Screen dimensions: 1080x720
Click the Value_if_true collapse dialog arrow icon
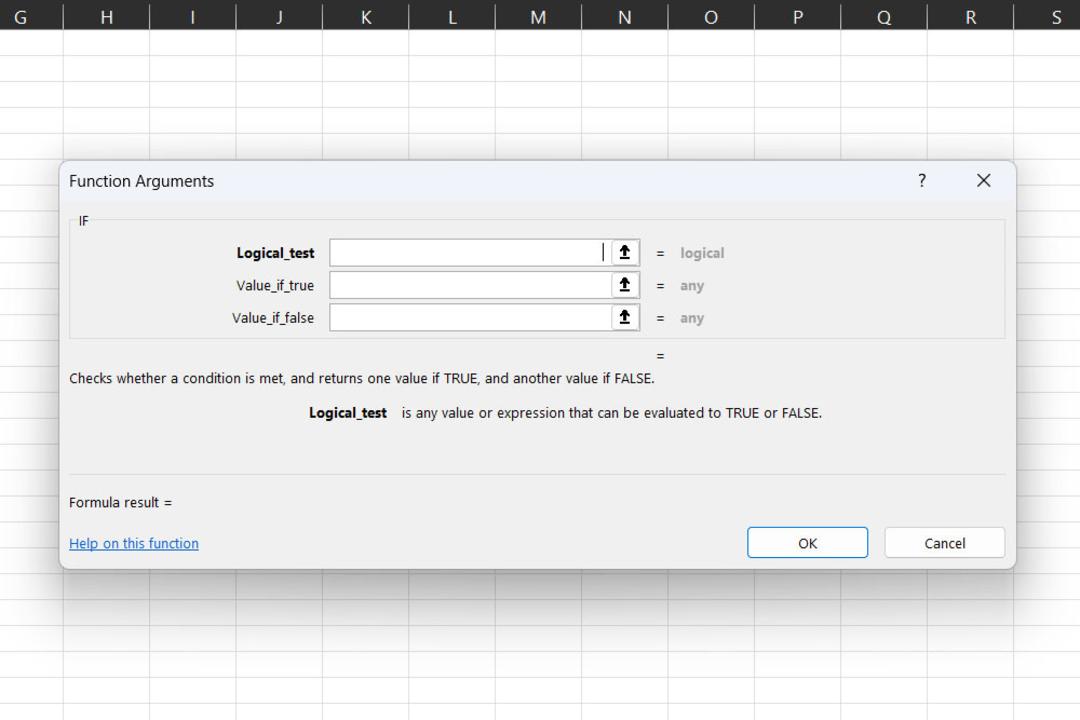[x=625, y=285]
